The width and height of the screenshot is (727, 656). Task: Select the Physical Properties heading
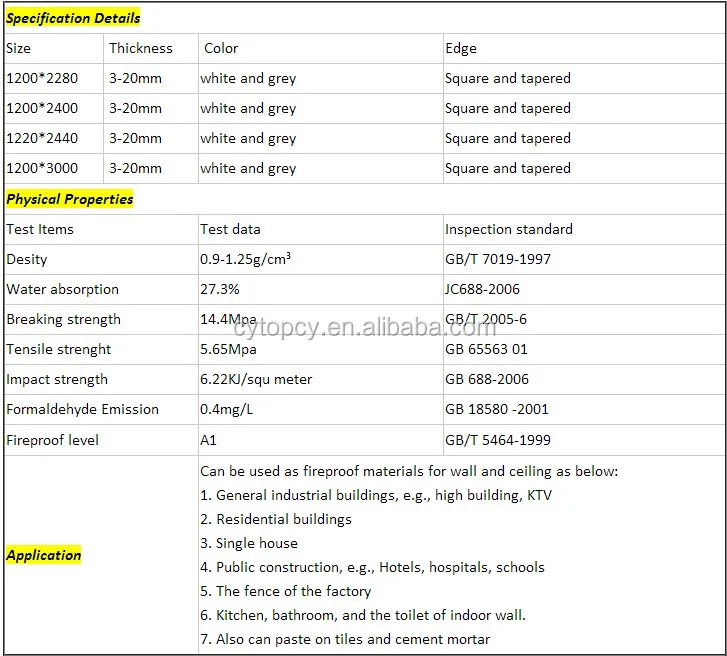70,199
